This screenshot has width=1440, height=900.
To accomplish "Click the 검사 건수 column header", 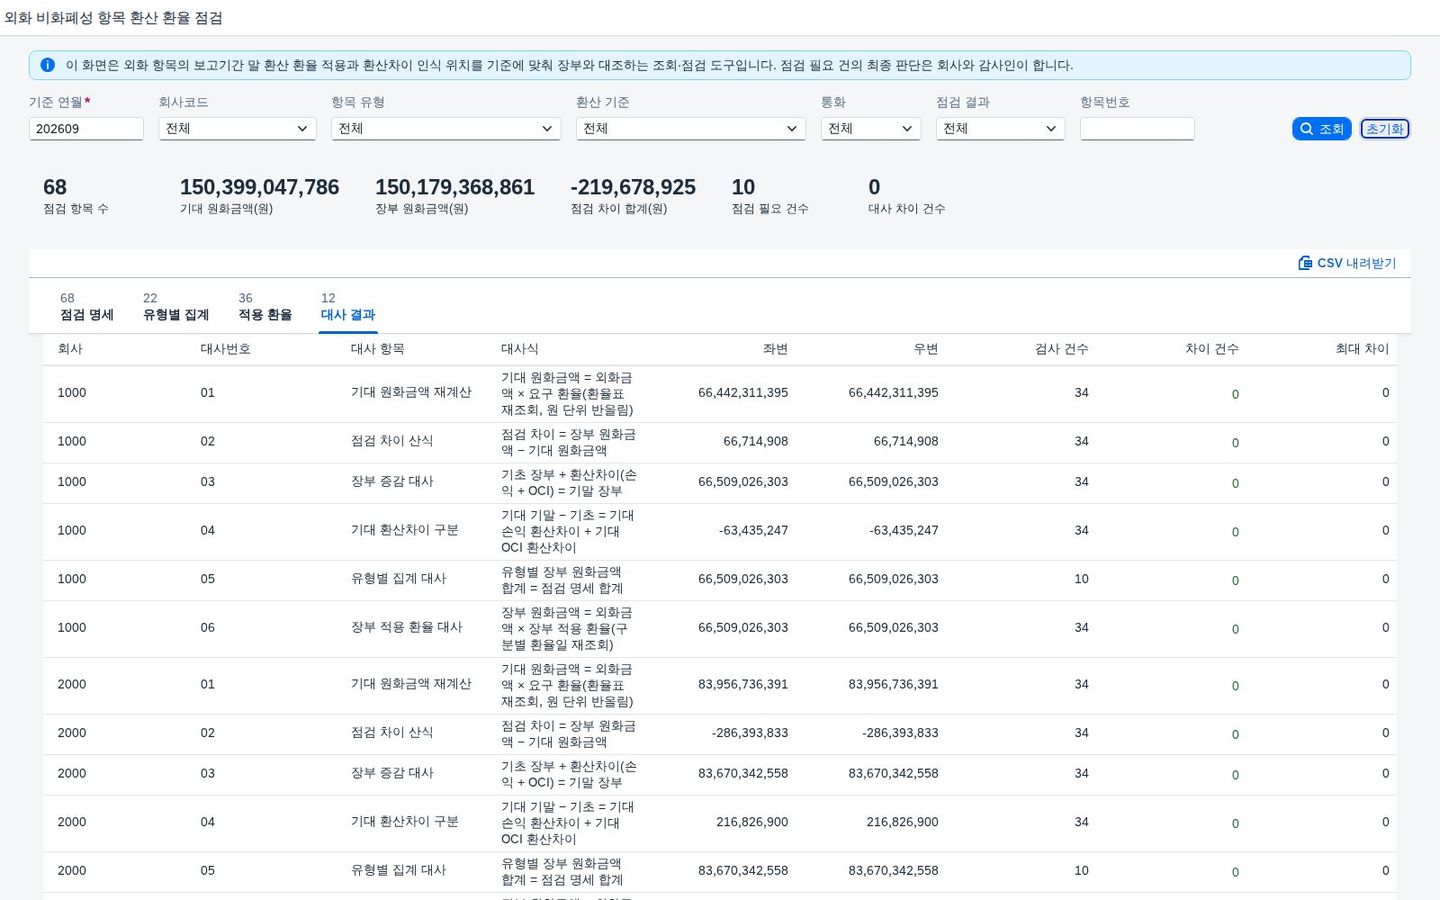I will tap(1062, 349).
